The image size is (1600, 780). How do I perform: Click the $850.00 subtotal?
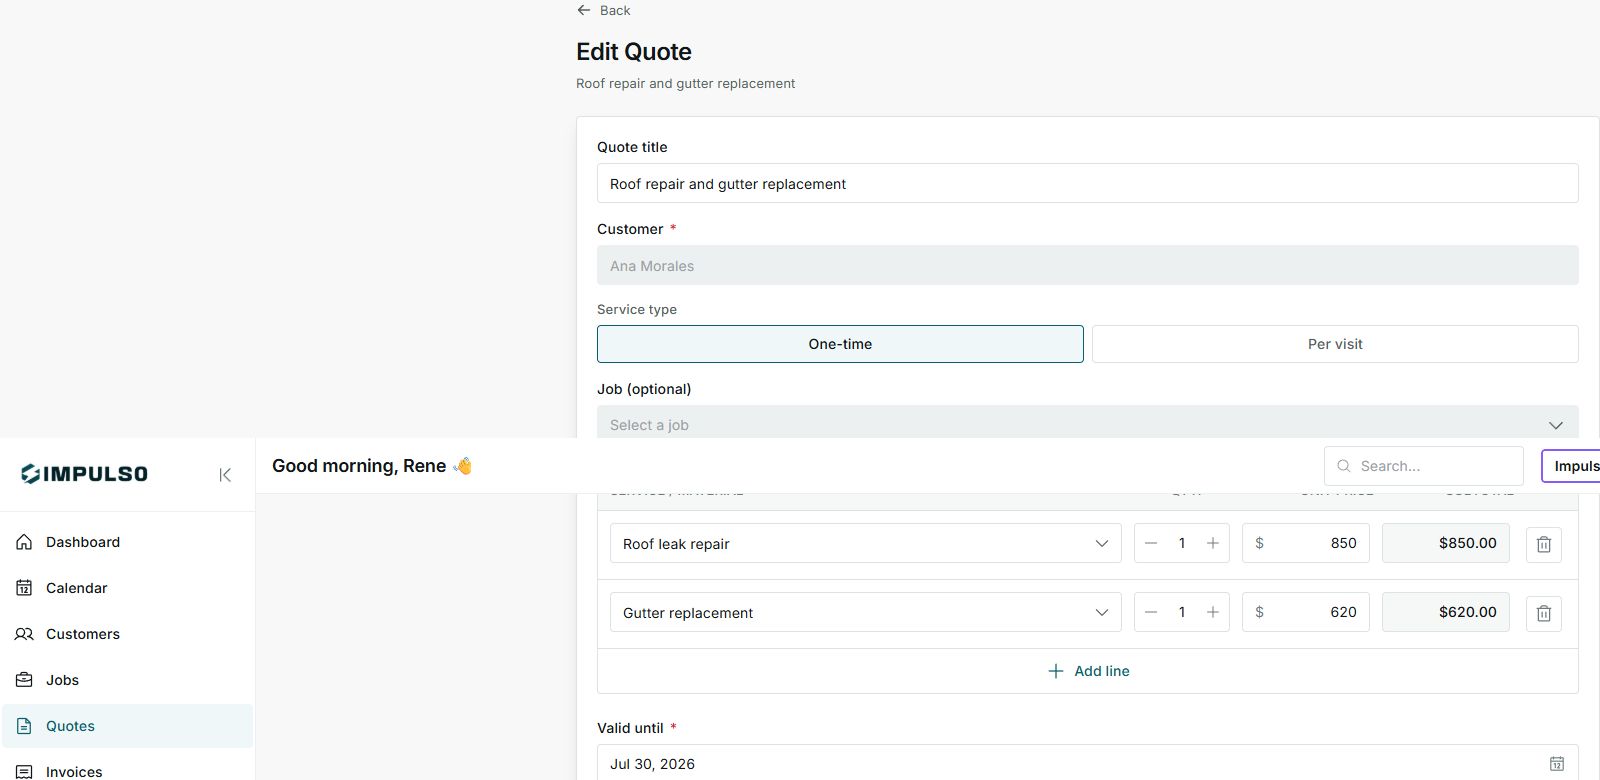click(x=1446, y=543)
